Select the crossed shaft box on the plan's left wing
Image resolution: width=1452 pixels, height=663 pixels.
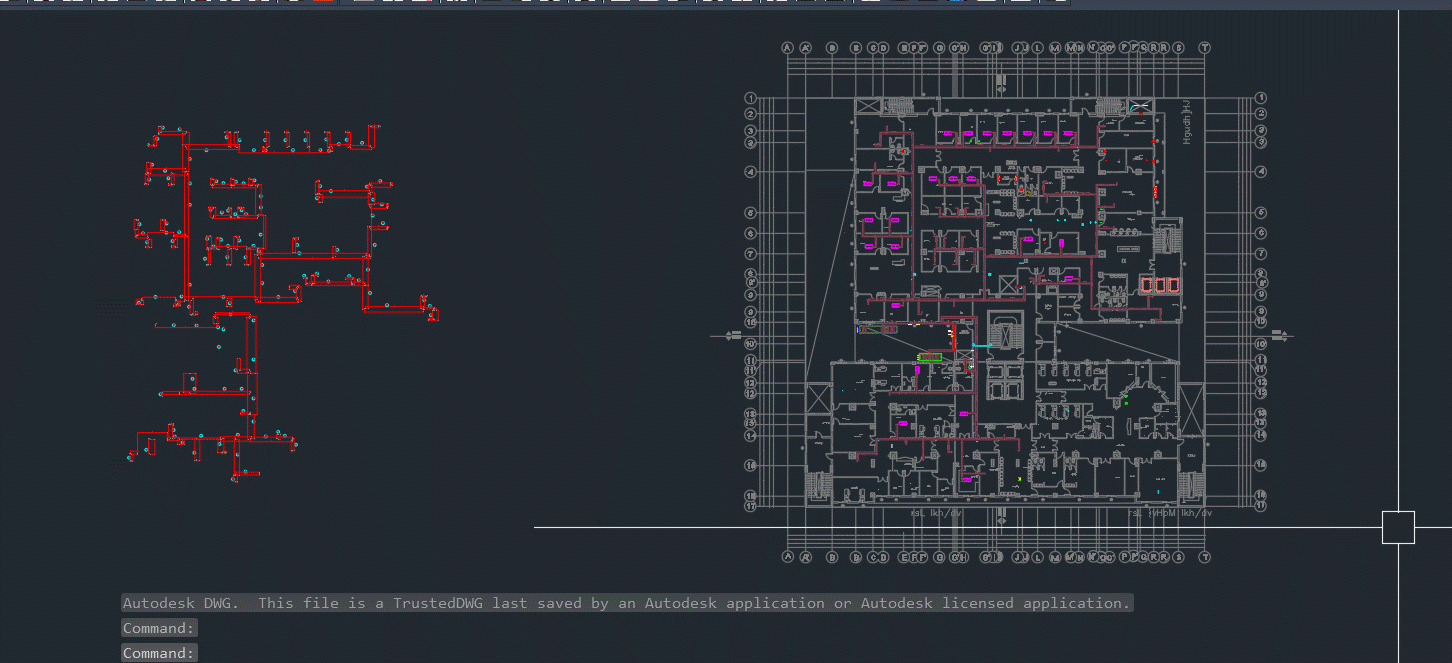point(820,397)
